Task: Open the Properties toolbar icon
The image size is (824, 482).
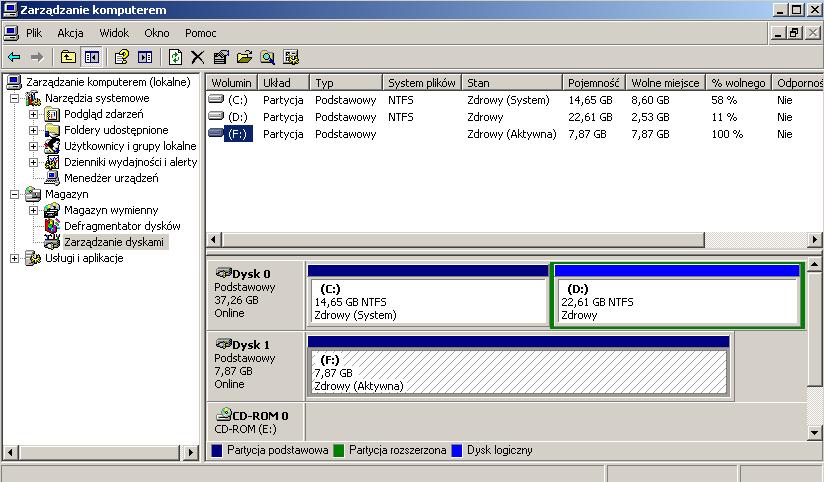Action: (221, 57)
